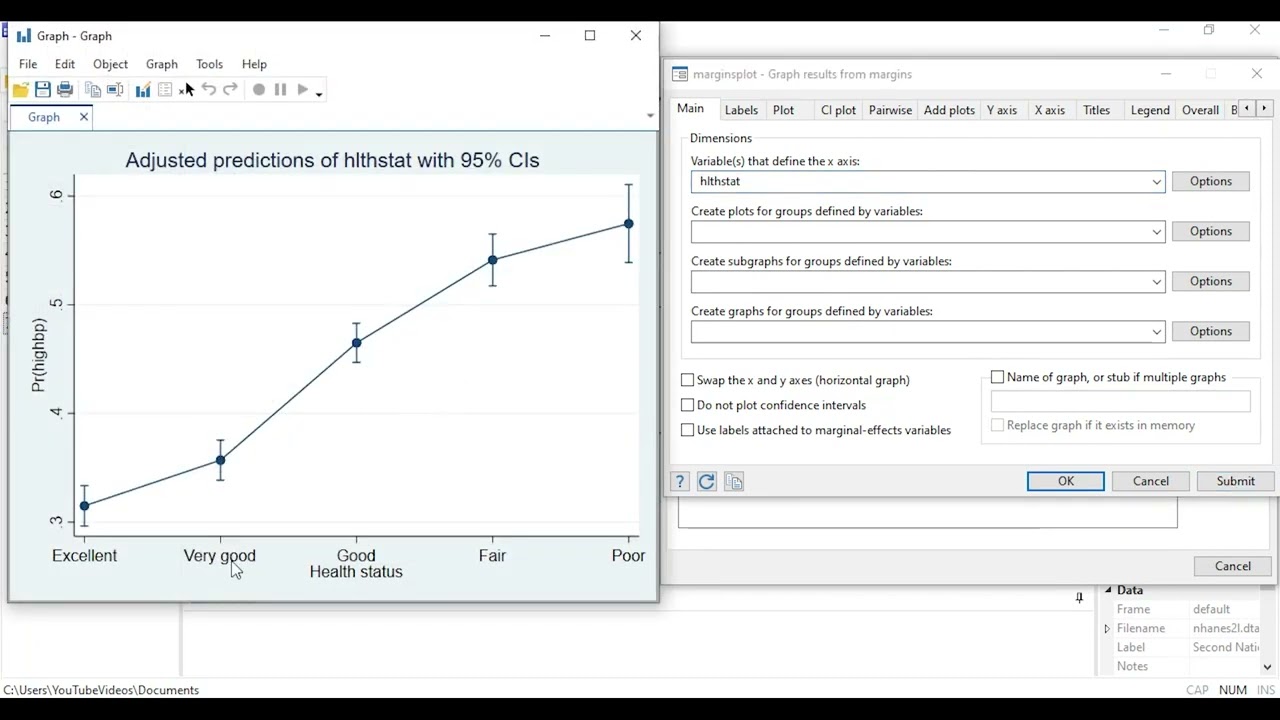Collapse the Data section in Properties
The width and height of the screenshot is (1280, 720).
tap(1108, 590)
